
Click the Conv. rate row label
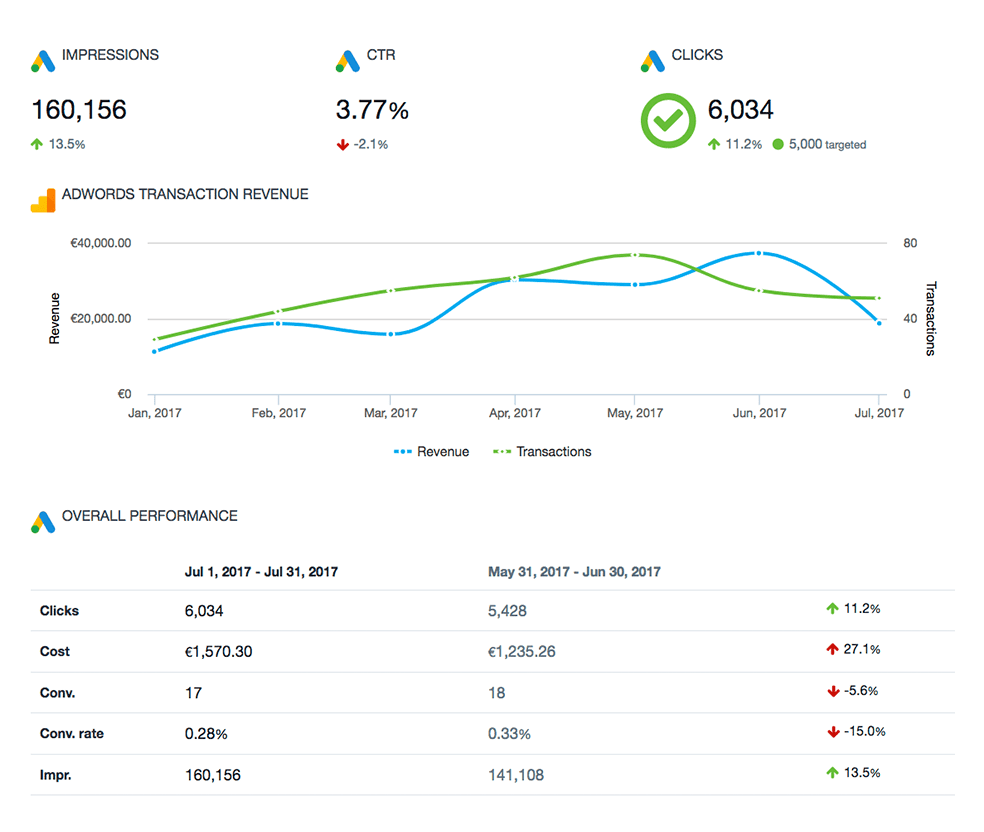click(x=71, y=733)
